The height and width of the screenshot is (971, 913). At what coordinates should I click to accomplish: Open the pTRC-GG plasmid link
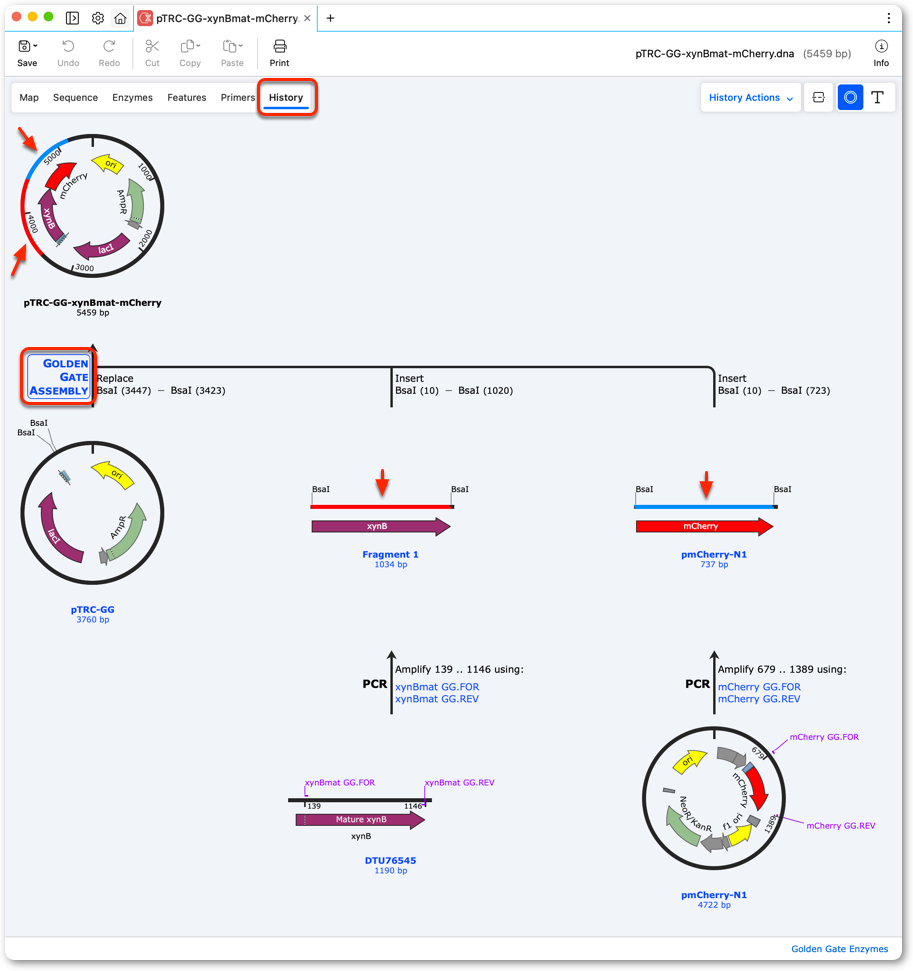point(92,609)
